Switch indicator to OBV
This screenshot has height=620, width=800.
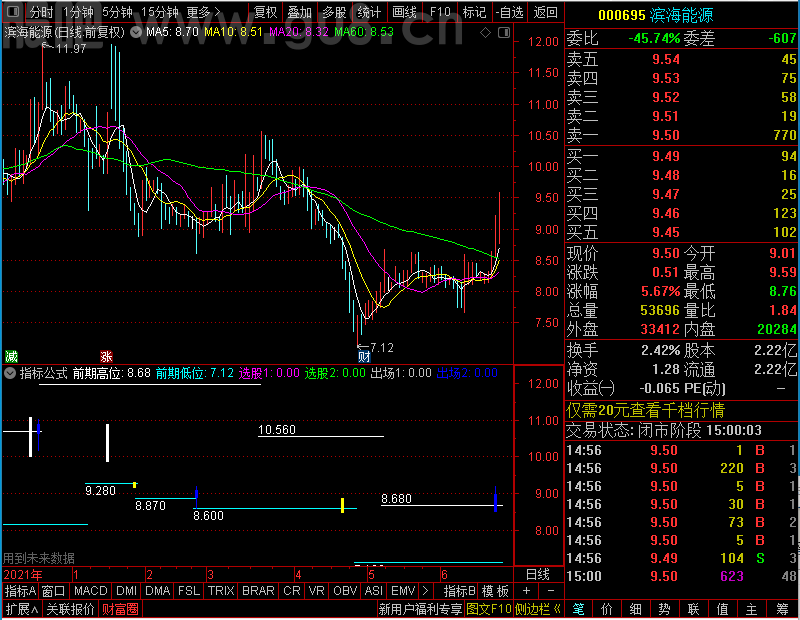[x=345, y=591]
